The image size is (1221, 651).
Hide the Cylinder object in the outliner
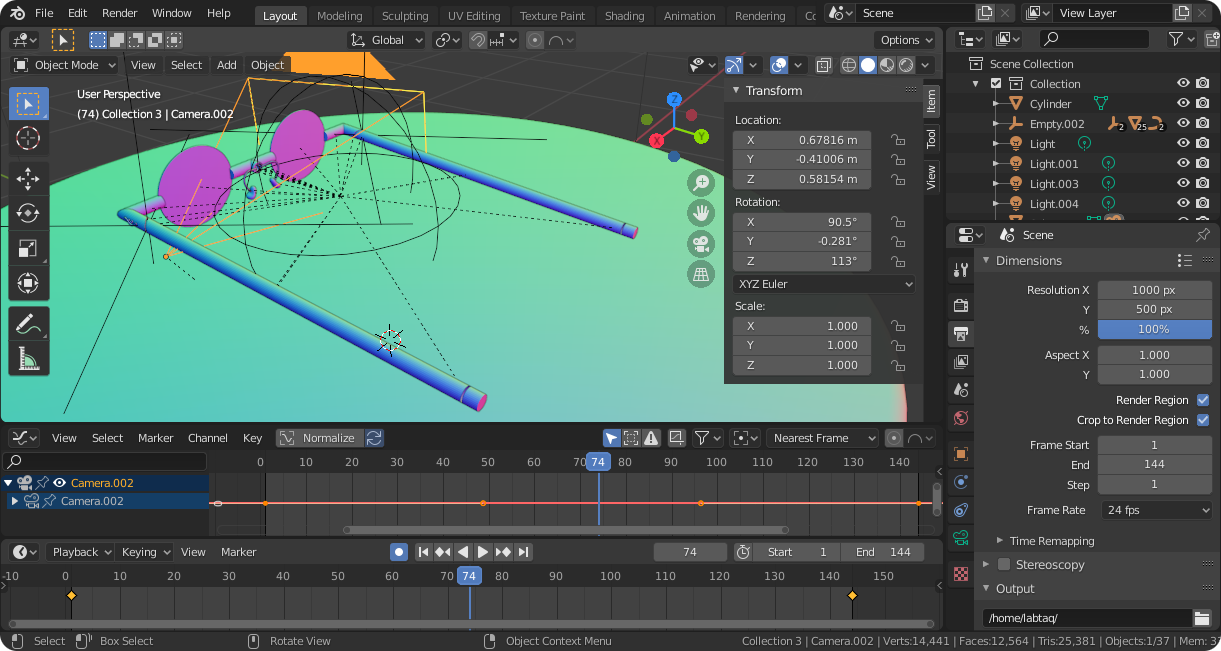(1183, 104)
